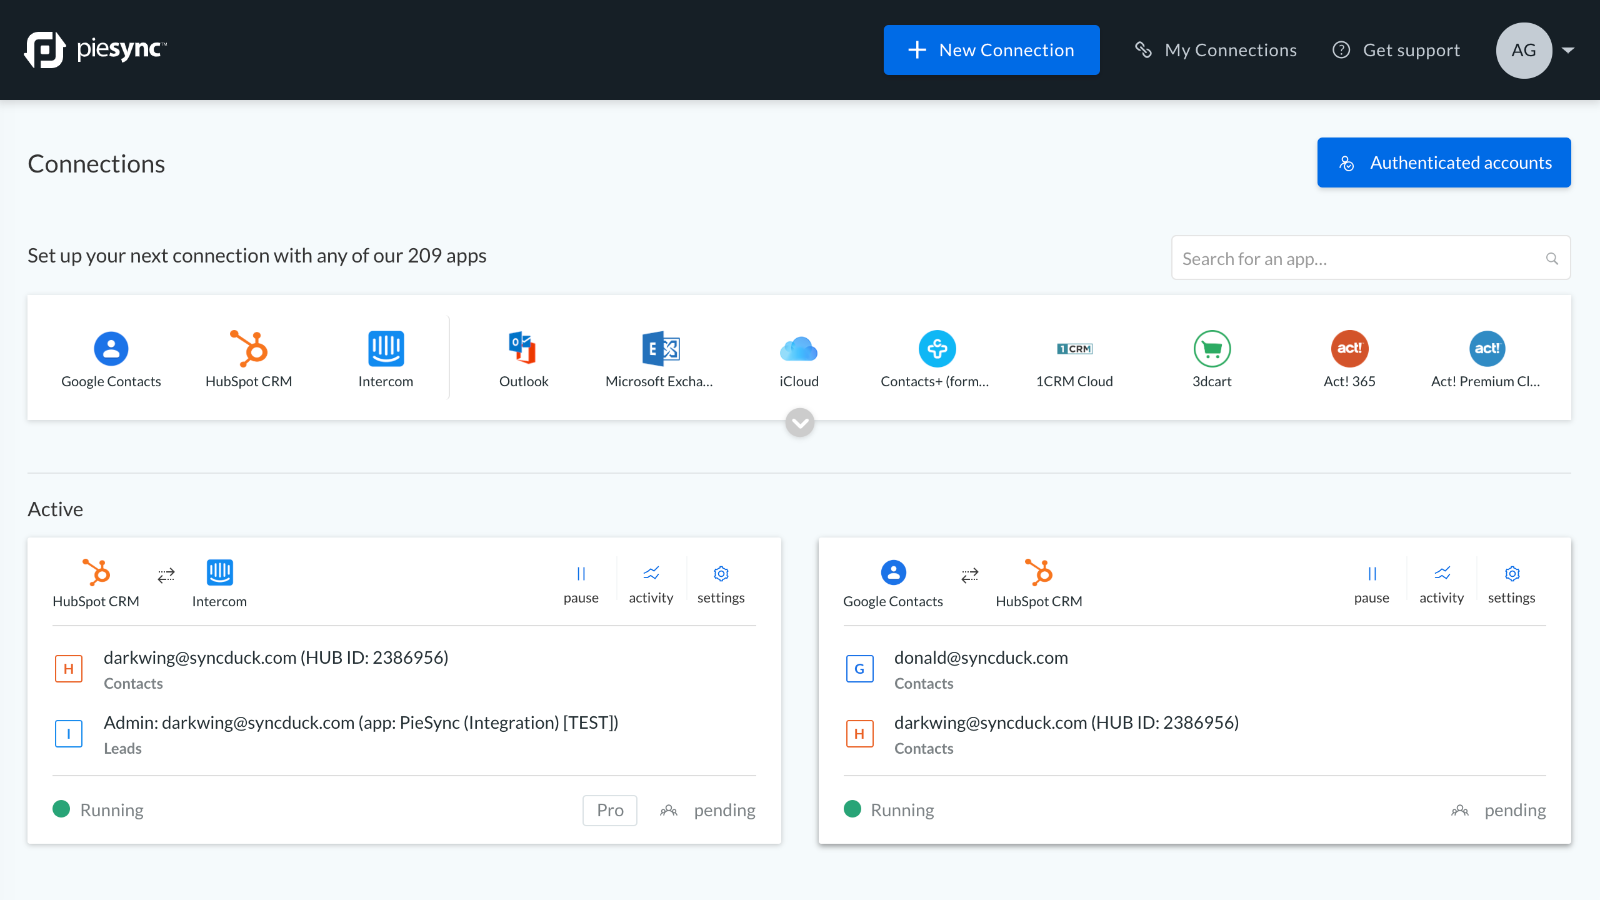This screenshot has height=900, width=1600.
Task: Open My Connections in top navigation
Action: [1216, 50]
